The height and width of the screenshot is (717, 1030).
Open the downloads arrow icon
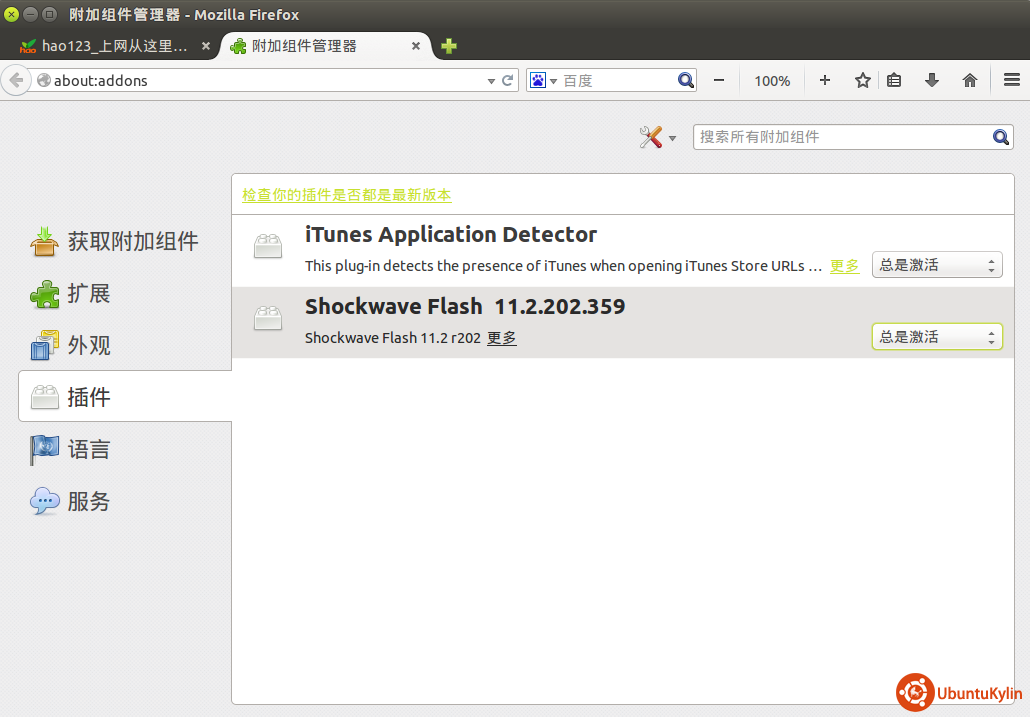(x=932, y=81)
